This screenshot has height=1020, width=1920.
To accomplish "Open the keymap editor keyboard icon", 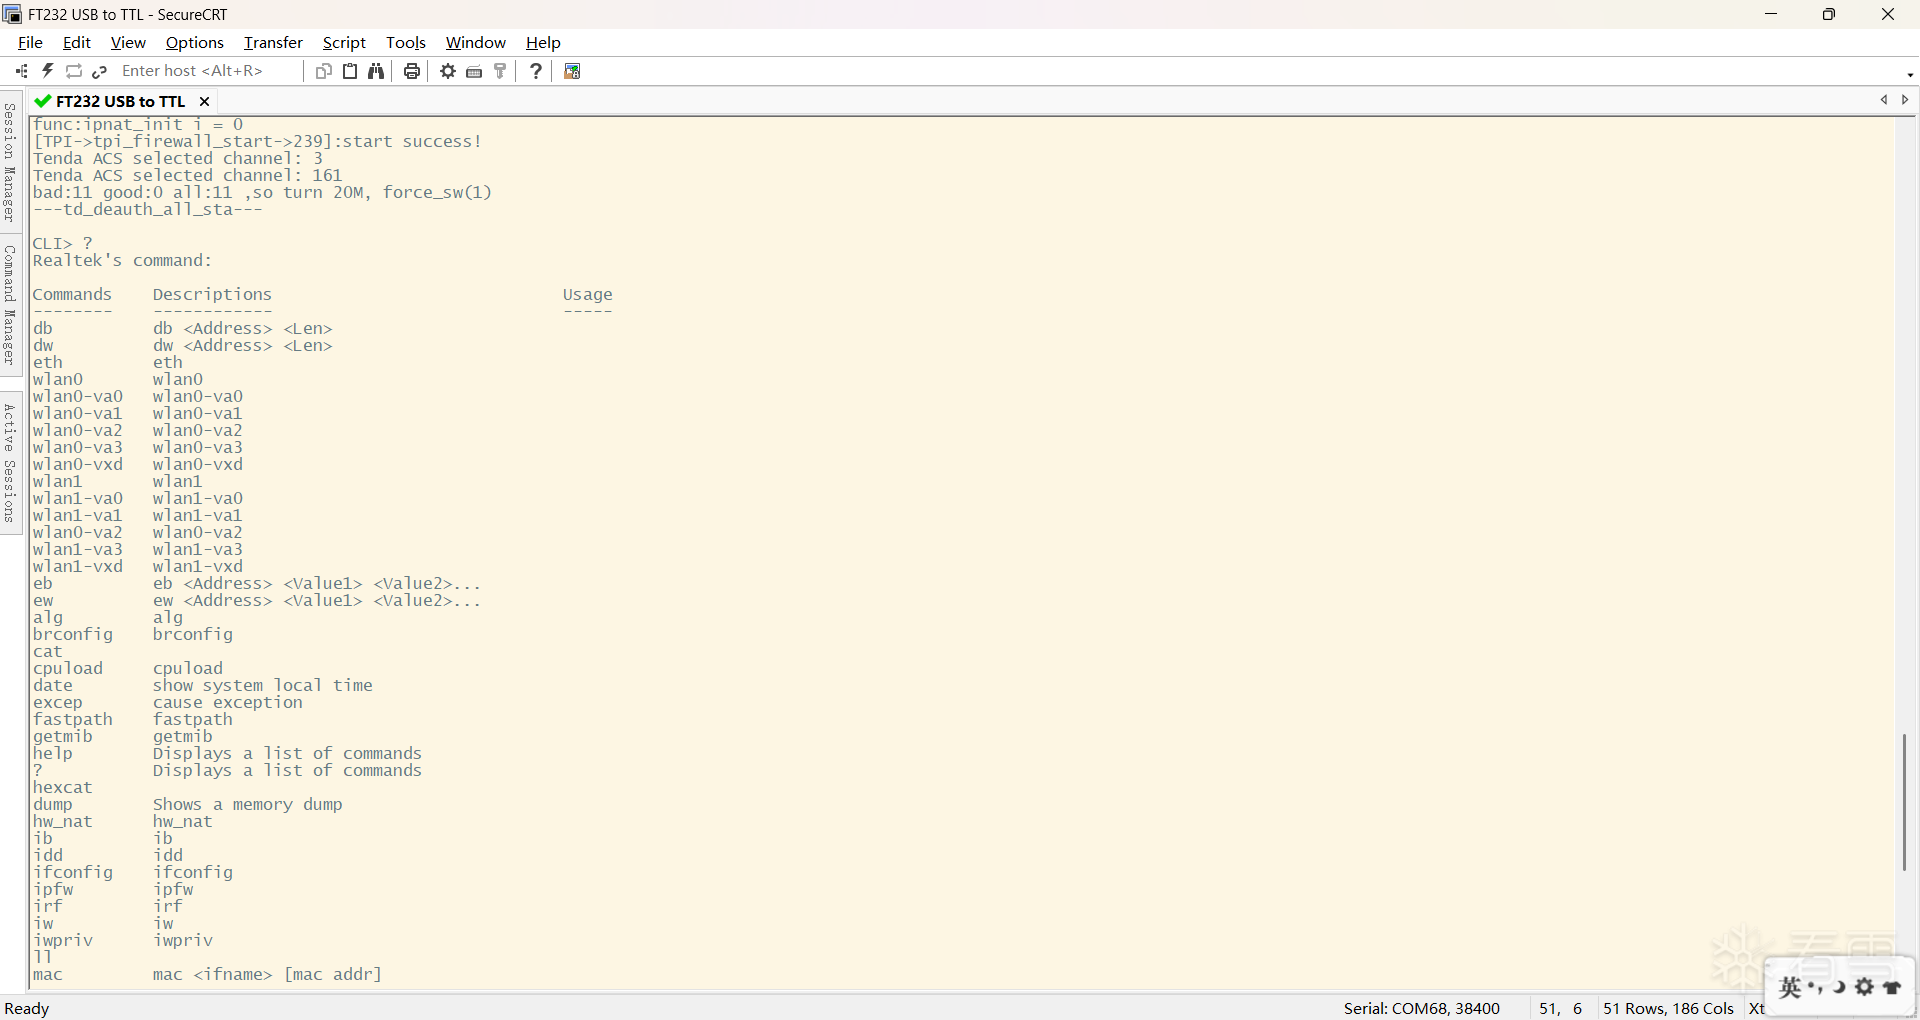I will coord(475,71).
